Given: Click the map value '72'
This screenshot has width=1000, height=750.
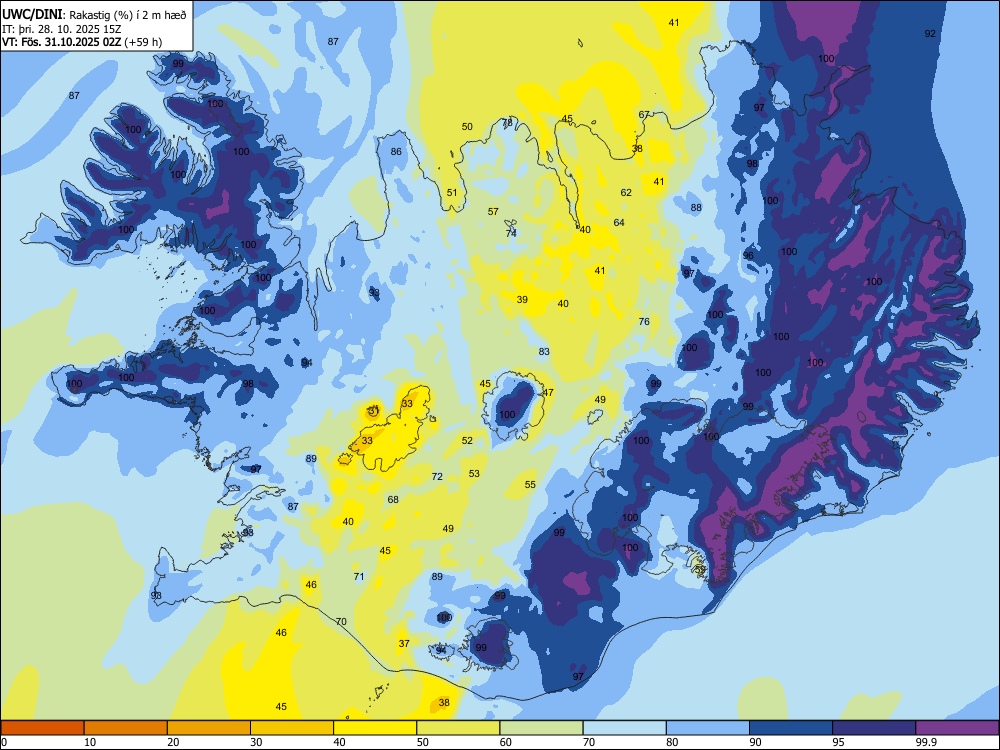Looking at the screenshot, I should (437, 476).
